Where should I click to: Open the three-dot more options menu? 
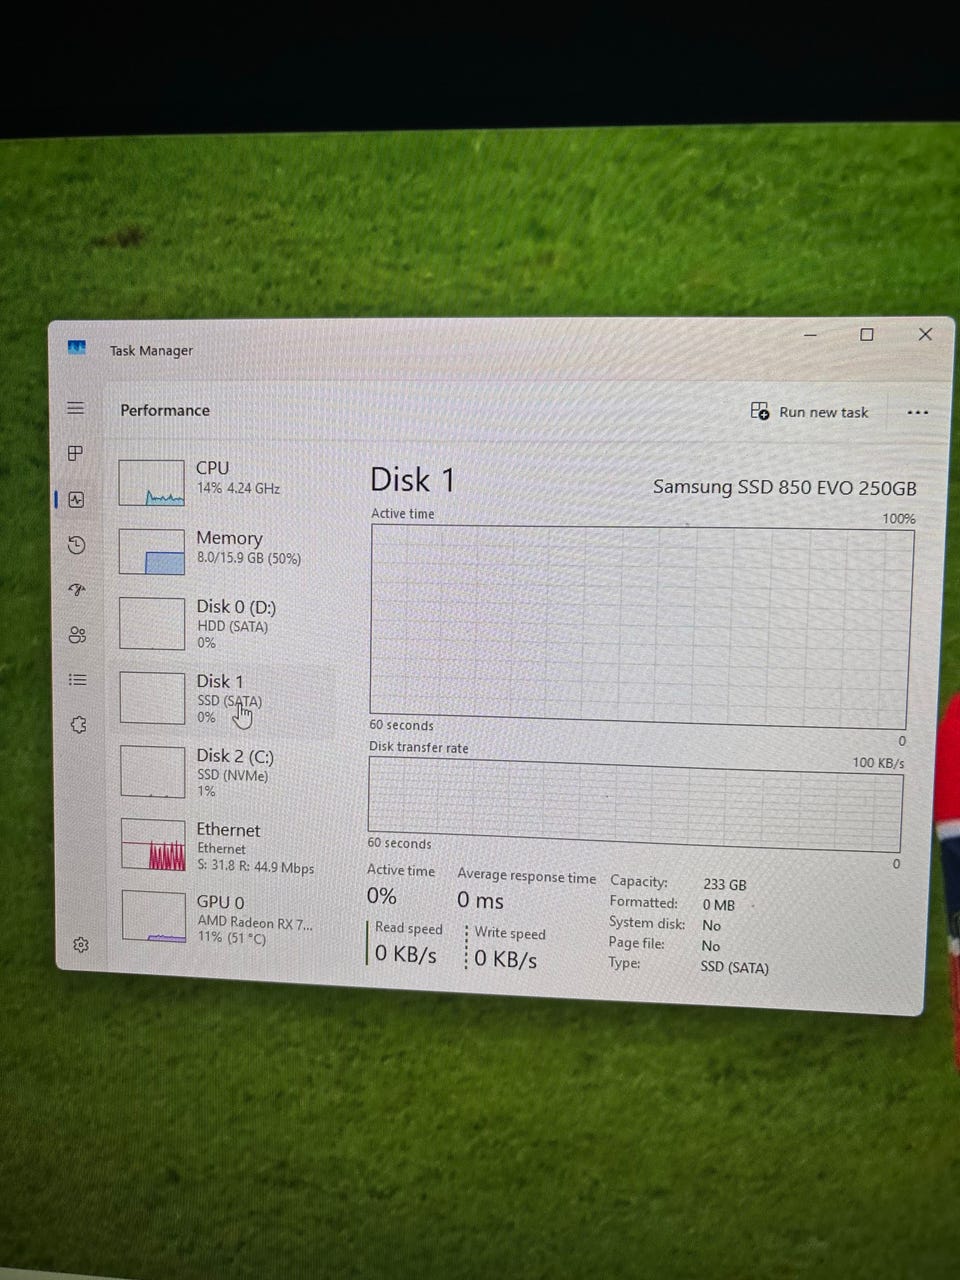tap(917, 412)
